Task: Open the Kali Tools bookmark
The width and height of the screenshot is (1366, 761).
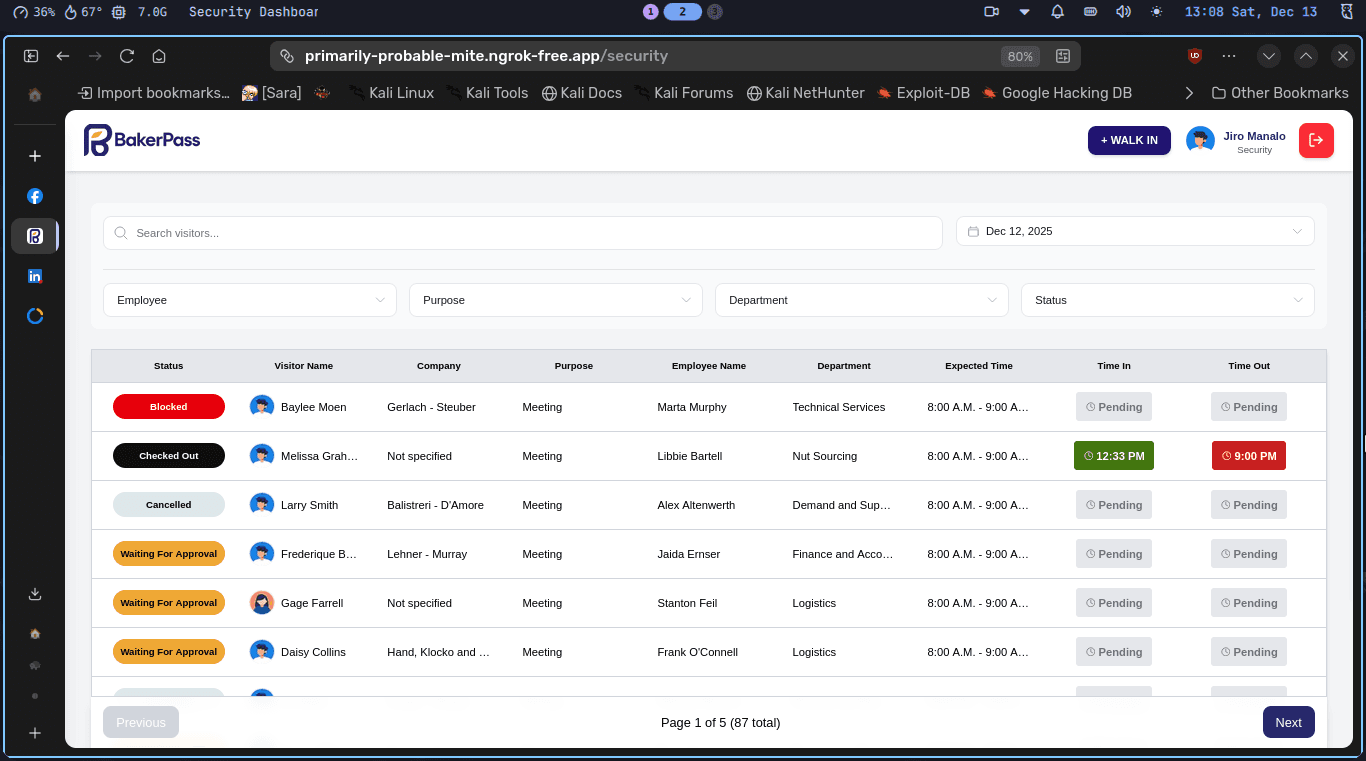Action: point(486,93)
